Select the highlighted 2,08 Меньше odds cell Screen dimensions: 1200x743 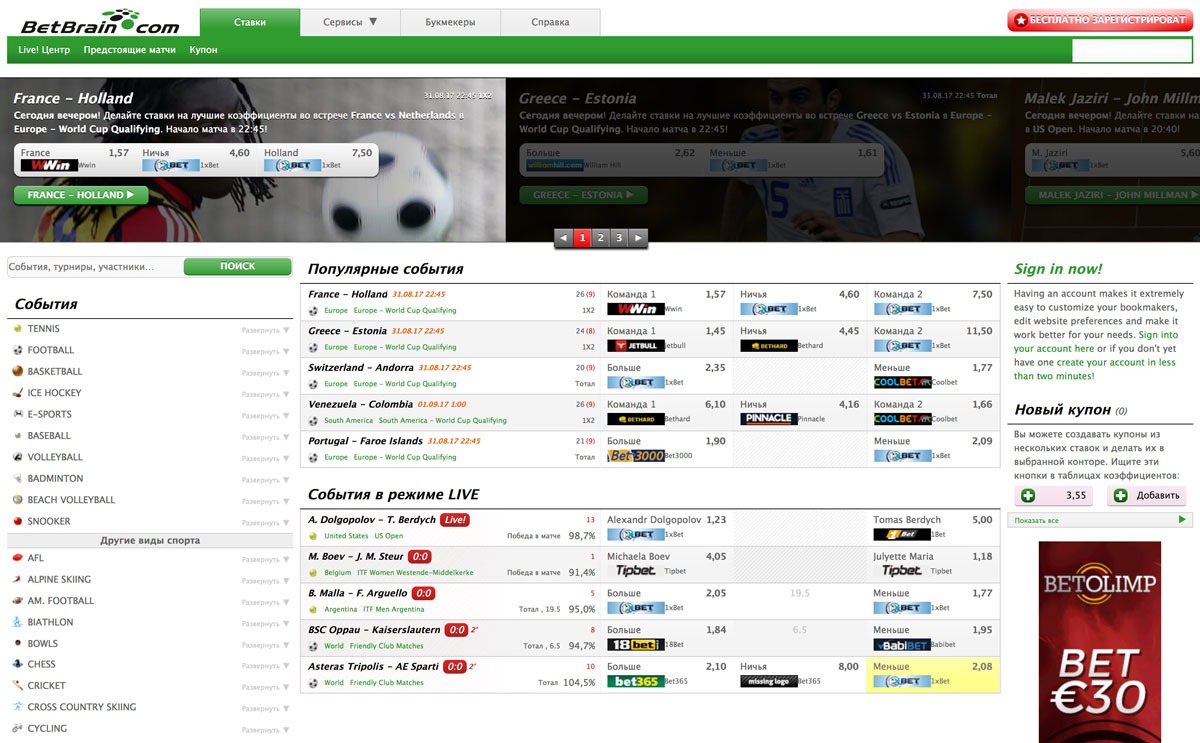point(933,674)
